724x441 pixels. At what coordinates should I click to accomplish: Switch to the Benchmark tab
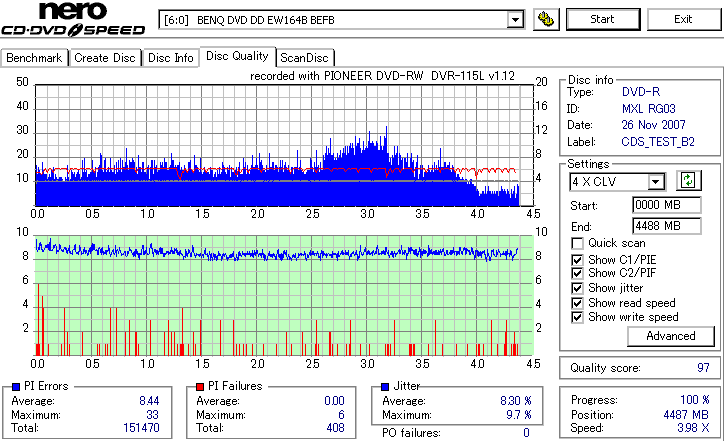(x=34, y=58)
